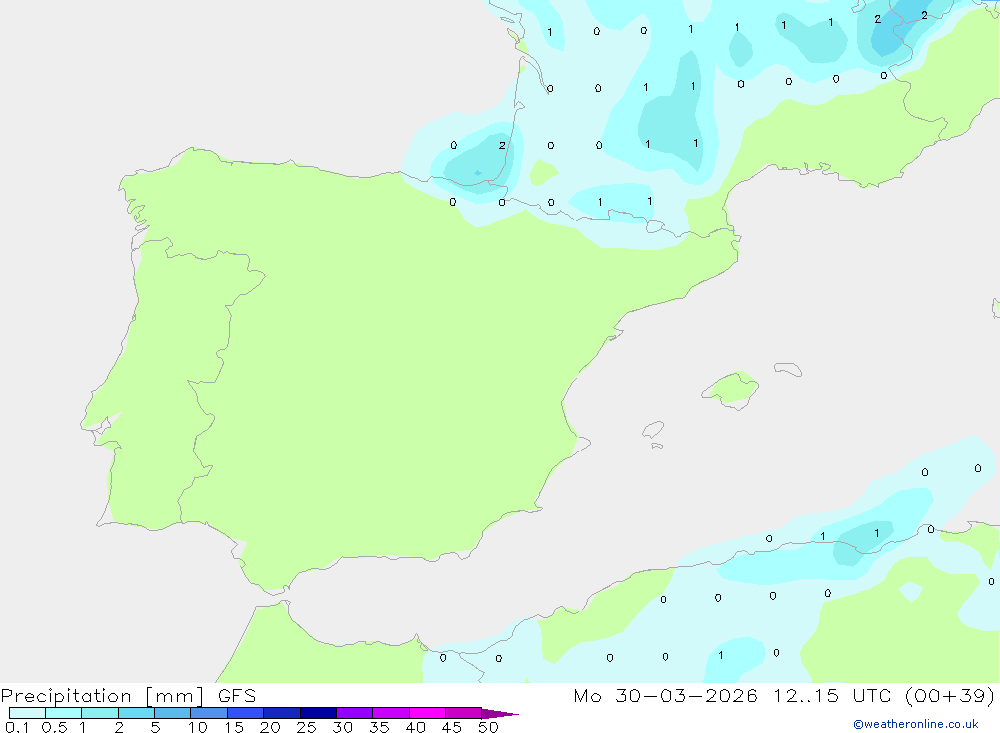The height and width of the screenshot is (733, 1000).
Task: Click the 35–40 mm legend color box
Action: [390, 713]
